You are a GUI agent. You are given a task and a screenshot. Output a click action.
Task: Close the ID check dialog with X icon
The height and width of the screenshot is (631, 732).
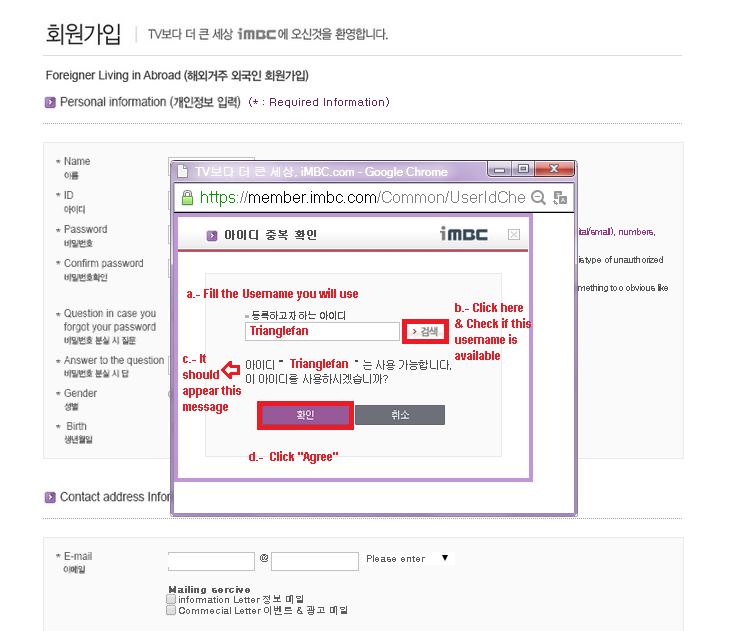pos(514,235)
